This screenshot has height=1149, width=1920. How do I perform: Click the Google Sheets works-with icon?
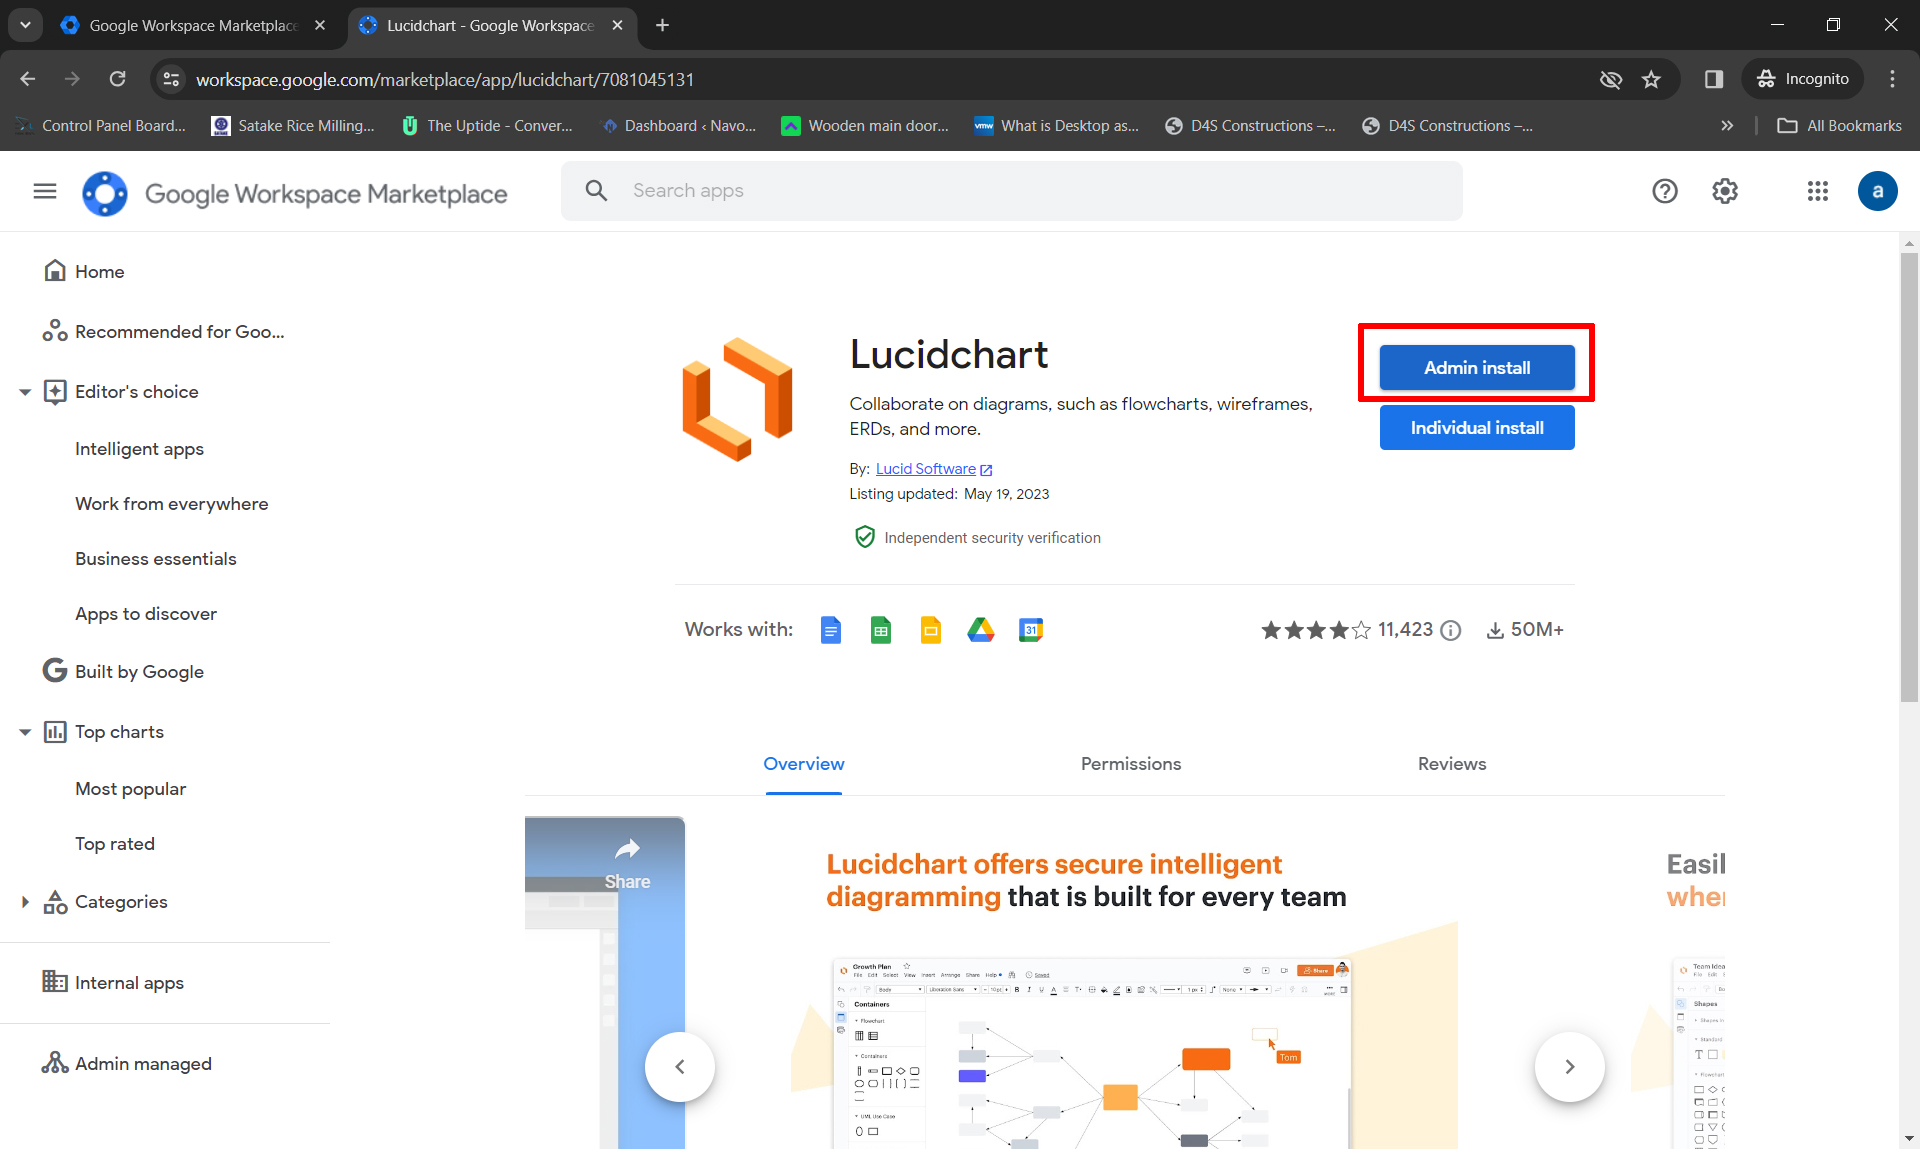click(880, 630)
